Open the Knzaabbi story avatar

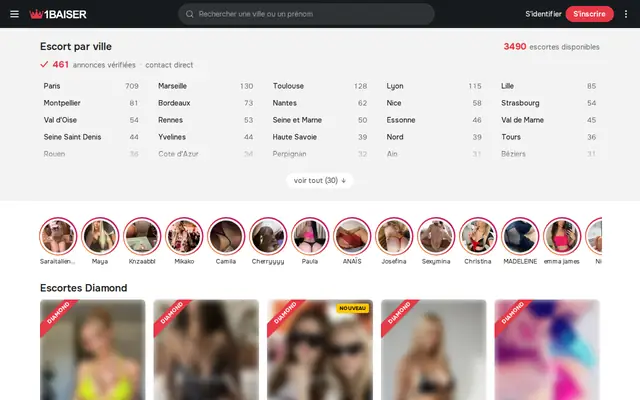(142, 236)
